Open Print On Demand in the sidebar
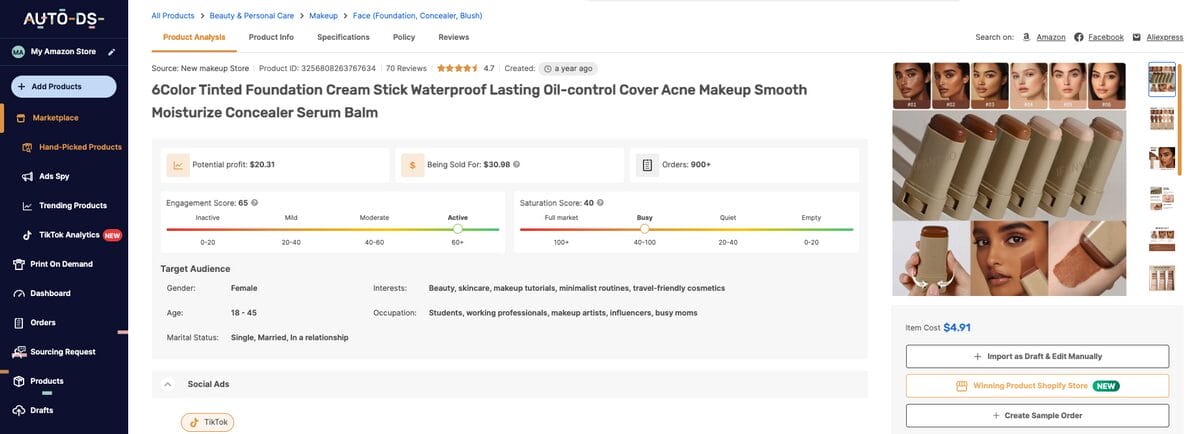Screen dimensions: 1200x434 (x=53, y=264)
